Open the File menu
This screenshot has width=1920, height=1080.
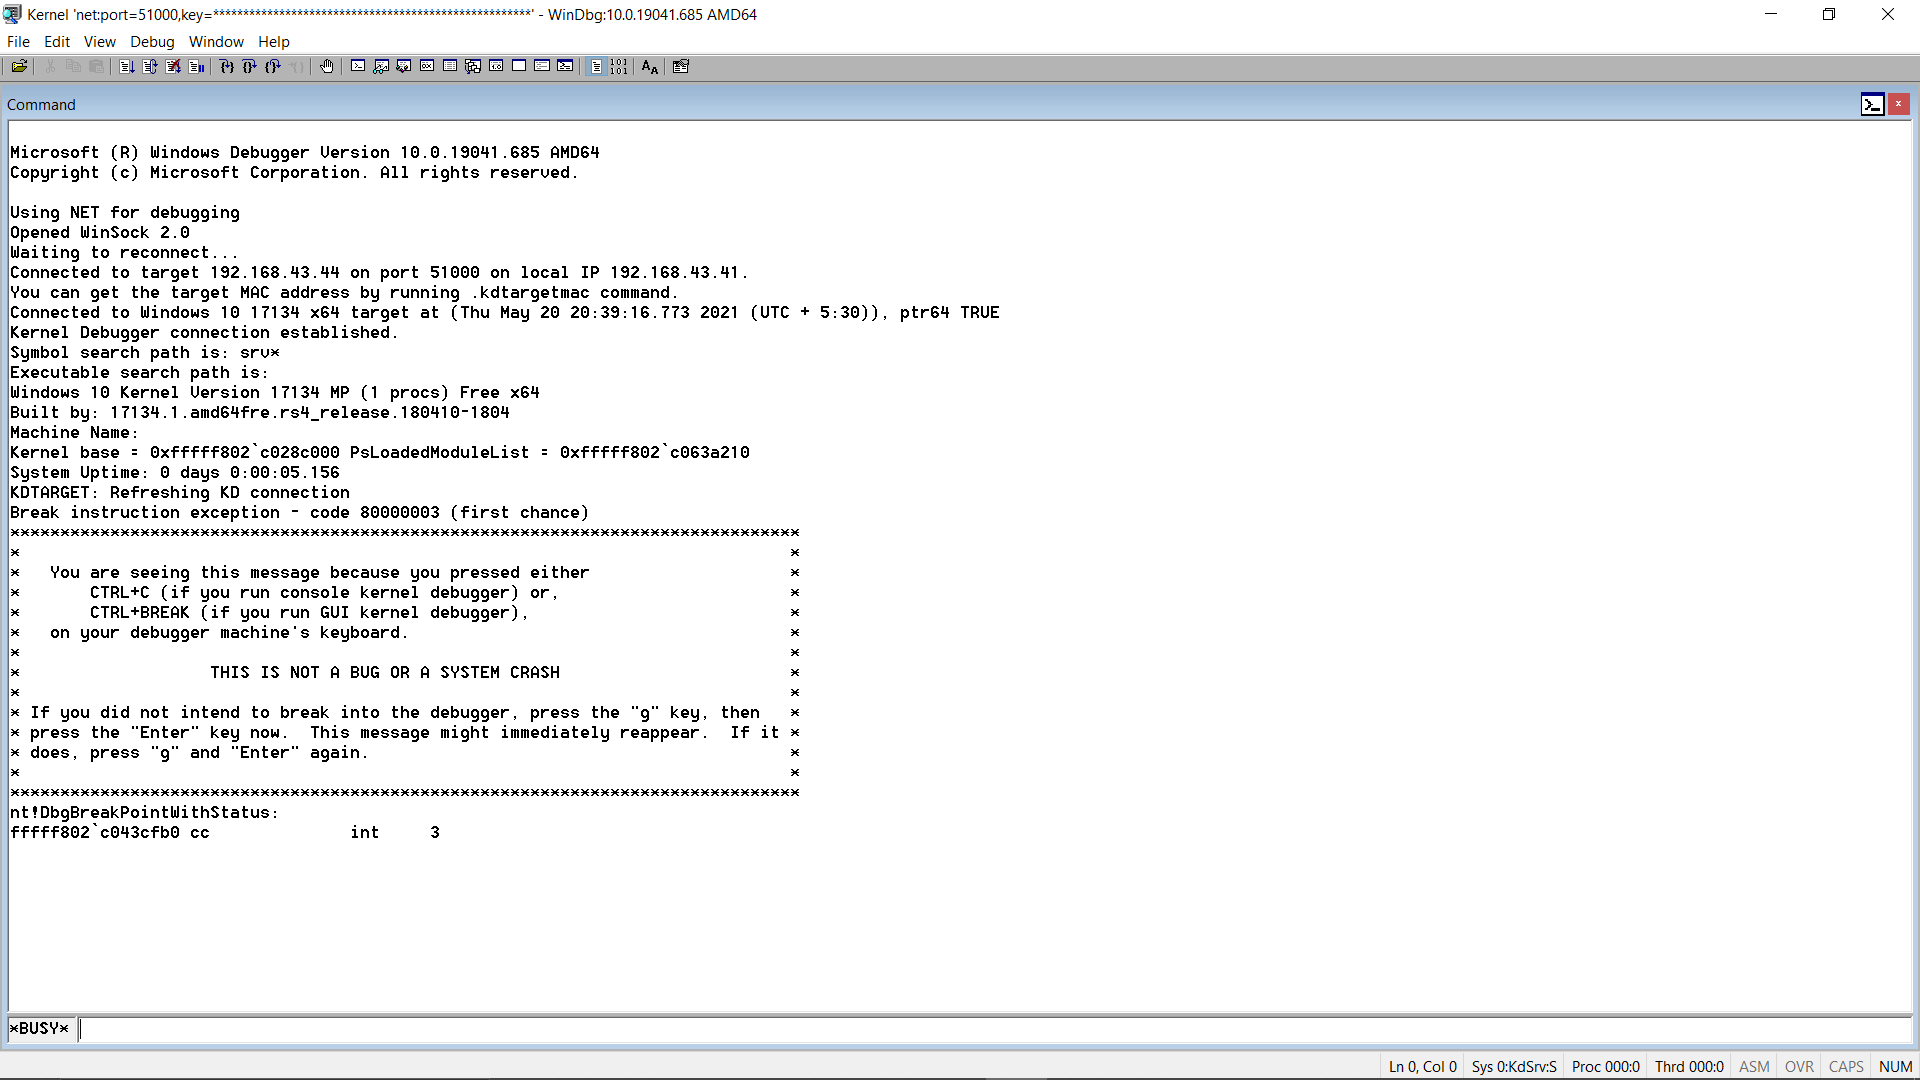[18, 42]
